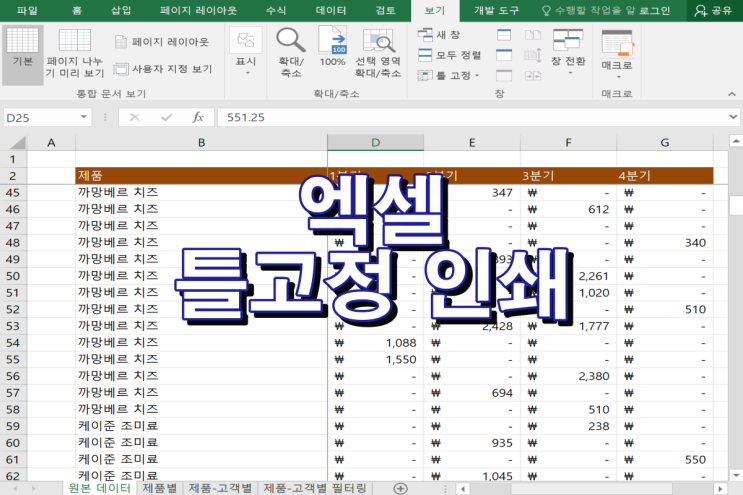The height and width of the screenshot is (495, 743).
Task: Expand the formula bar chevron
Action: (733, 117)
